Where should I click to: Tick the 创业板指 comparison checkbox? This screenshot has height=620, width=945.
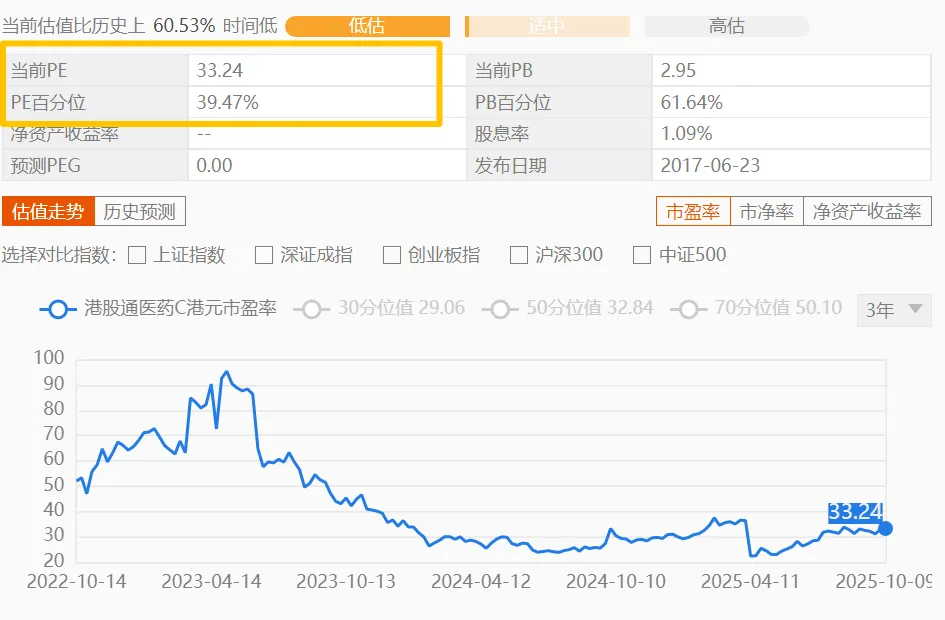[x=392, y=255]
